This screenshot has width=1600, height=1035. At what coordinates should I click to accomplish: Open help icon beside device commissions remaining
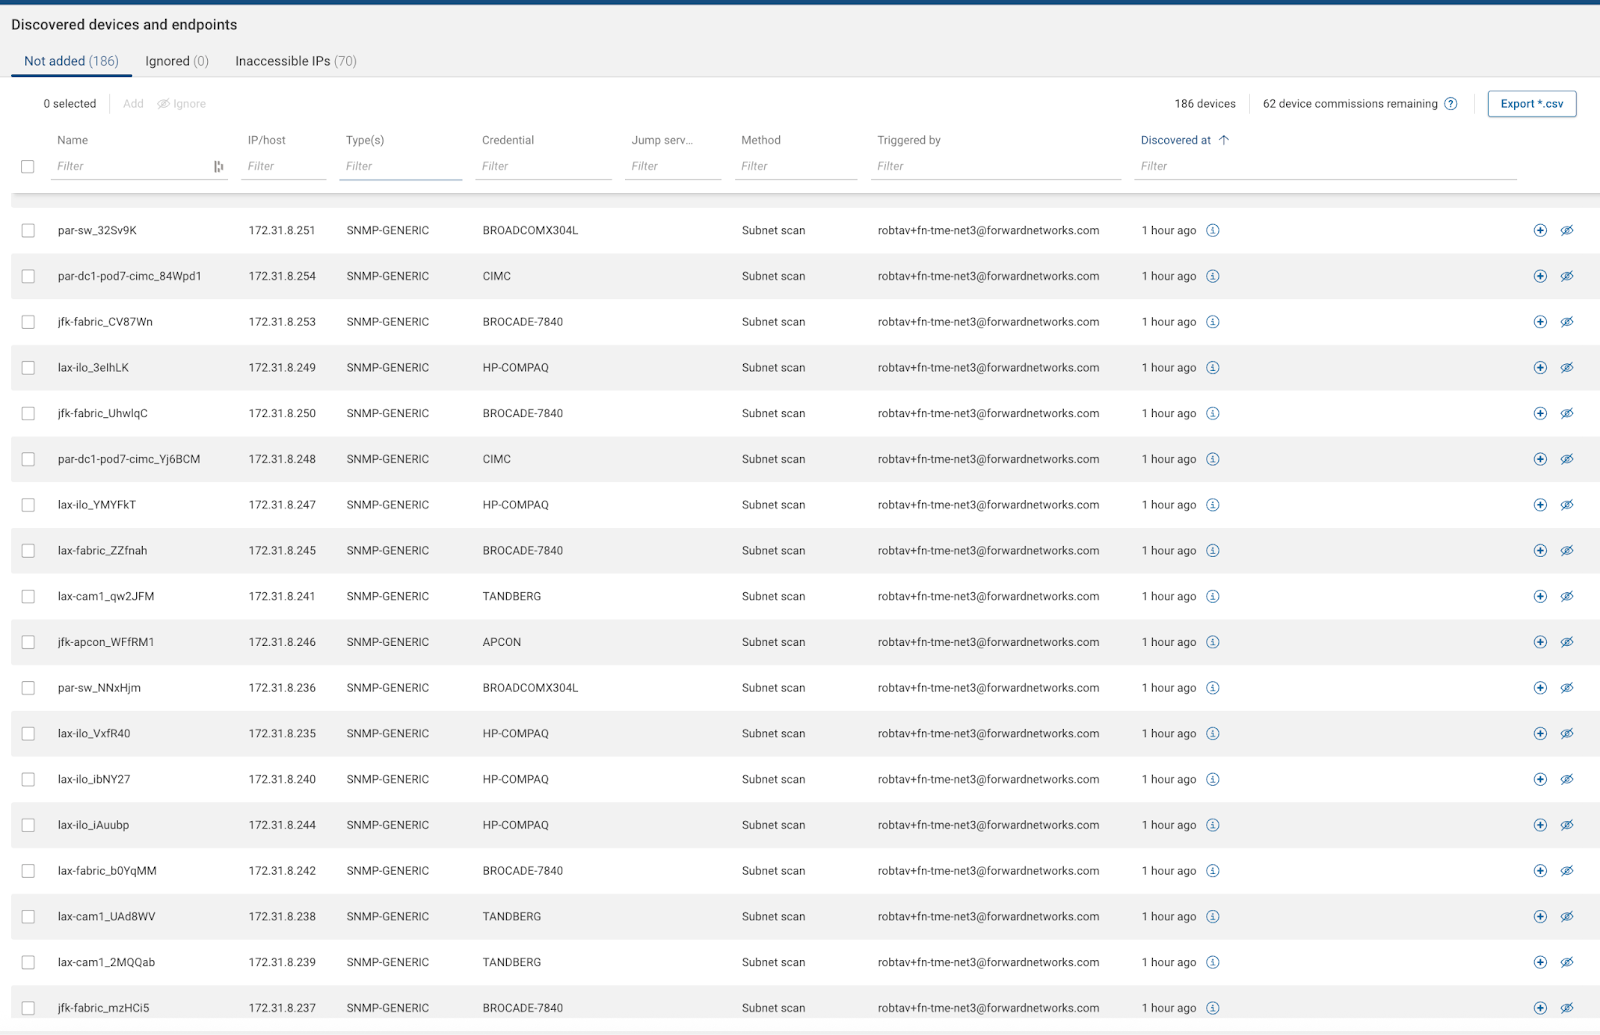coord(1451,104)
